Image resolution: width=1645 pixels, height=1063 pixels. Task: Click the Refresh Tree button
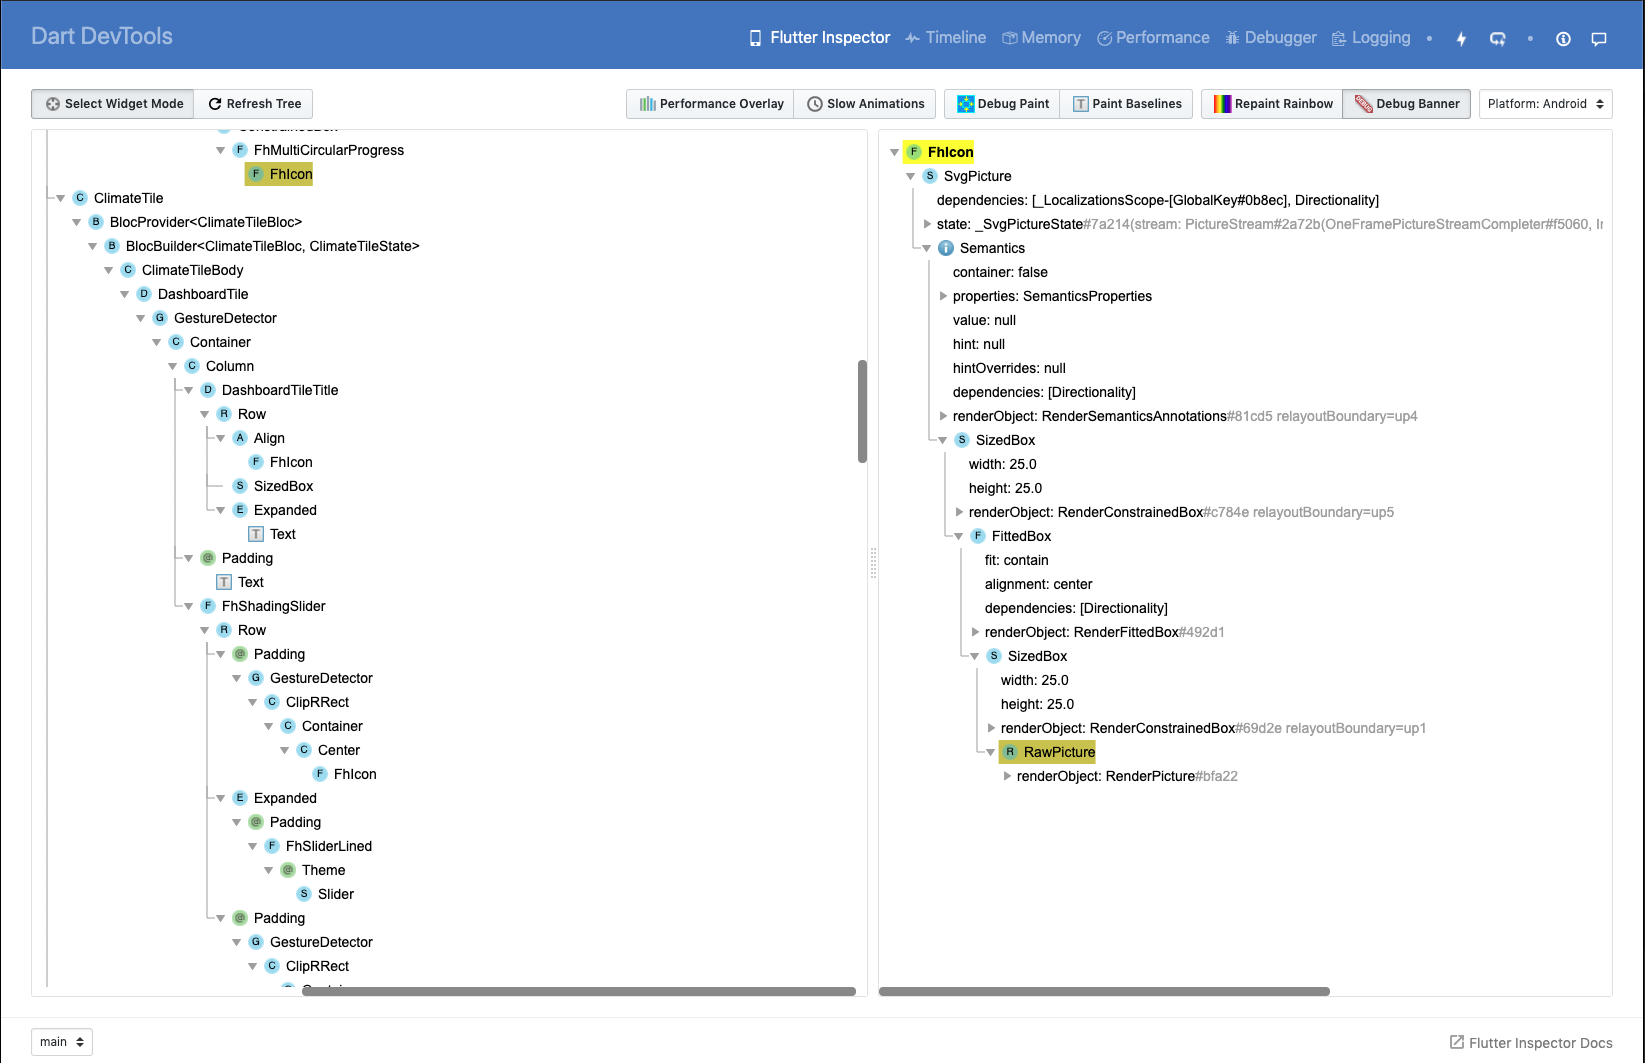pyautogui.click(x=254, y=104)
